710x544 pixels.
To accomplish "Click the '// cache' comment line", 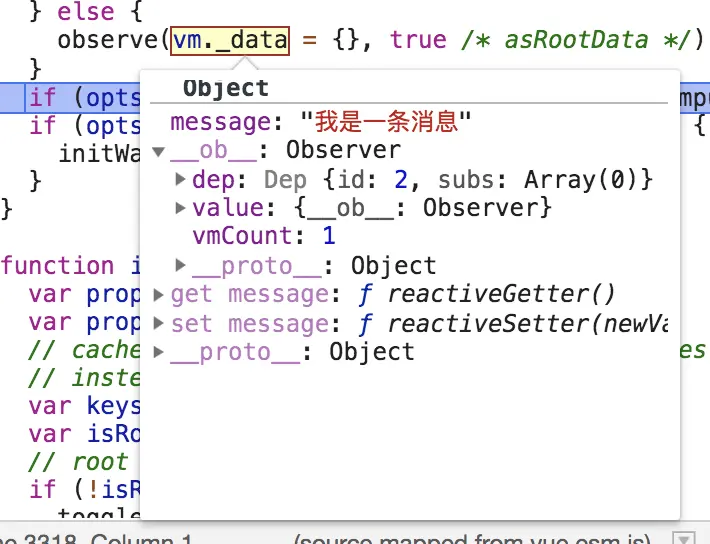I will (84, 350).
